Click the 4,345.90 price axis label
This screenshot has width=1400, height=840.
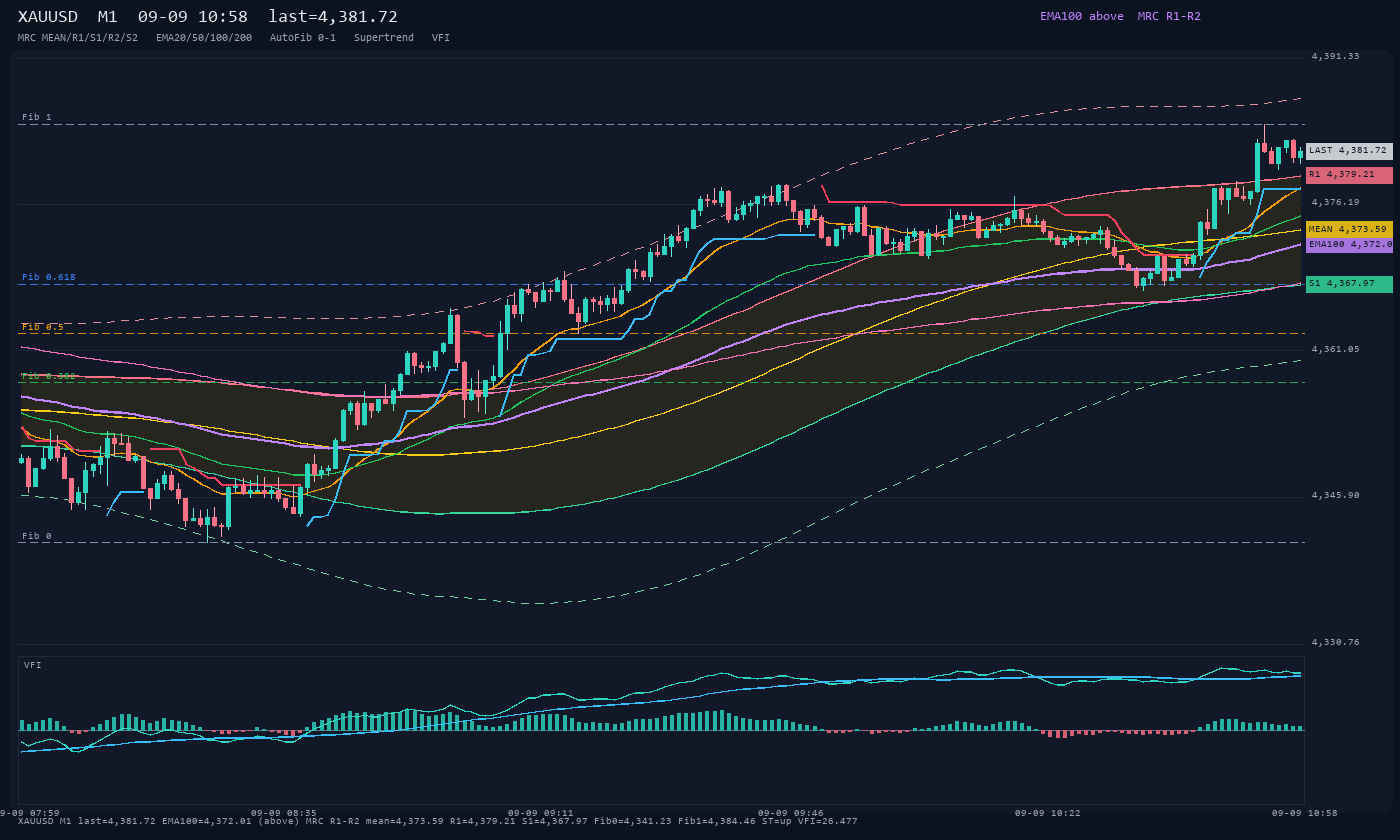1335,495
